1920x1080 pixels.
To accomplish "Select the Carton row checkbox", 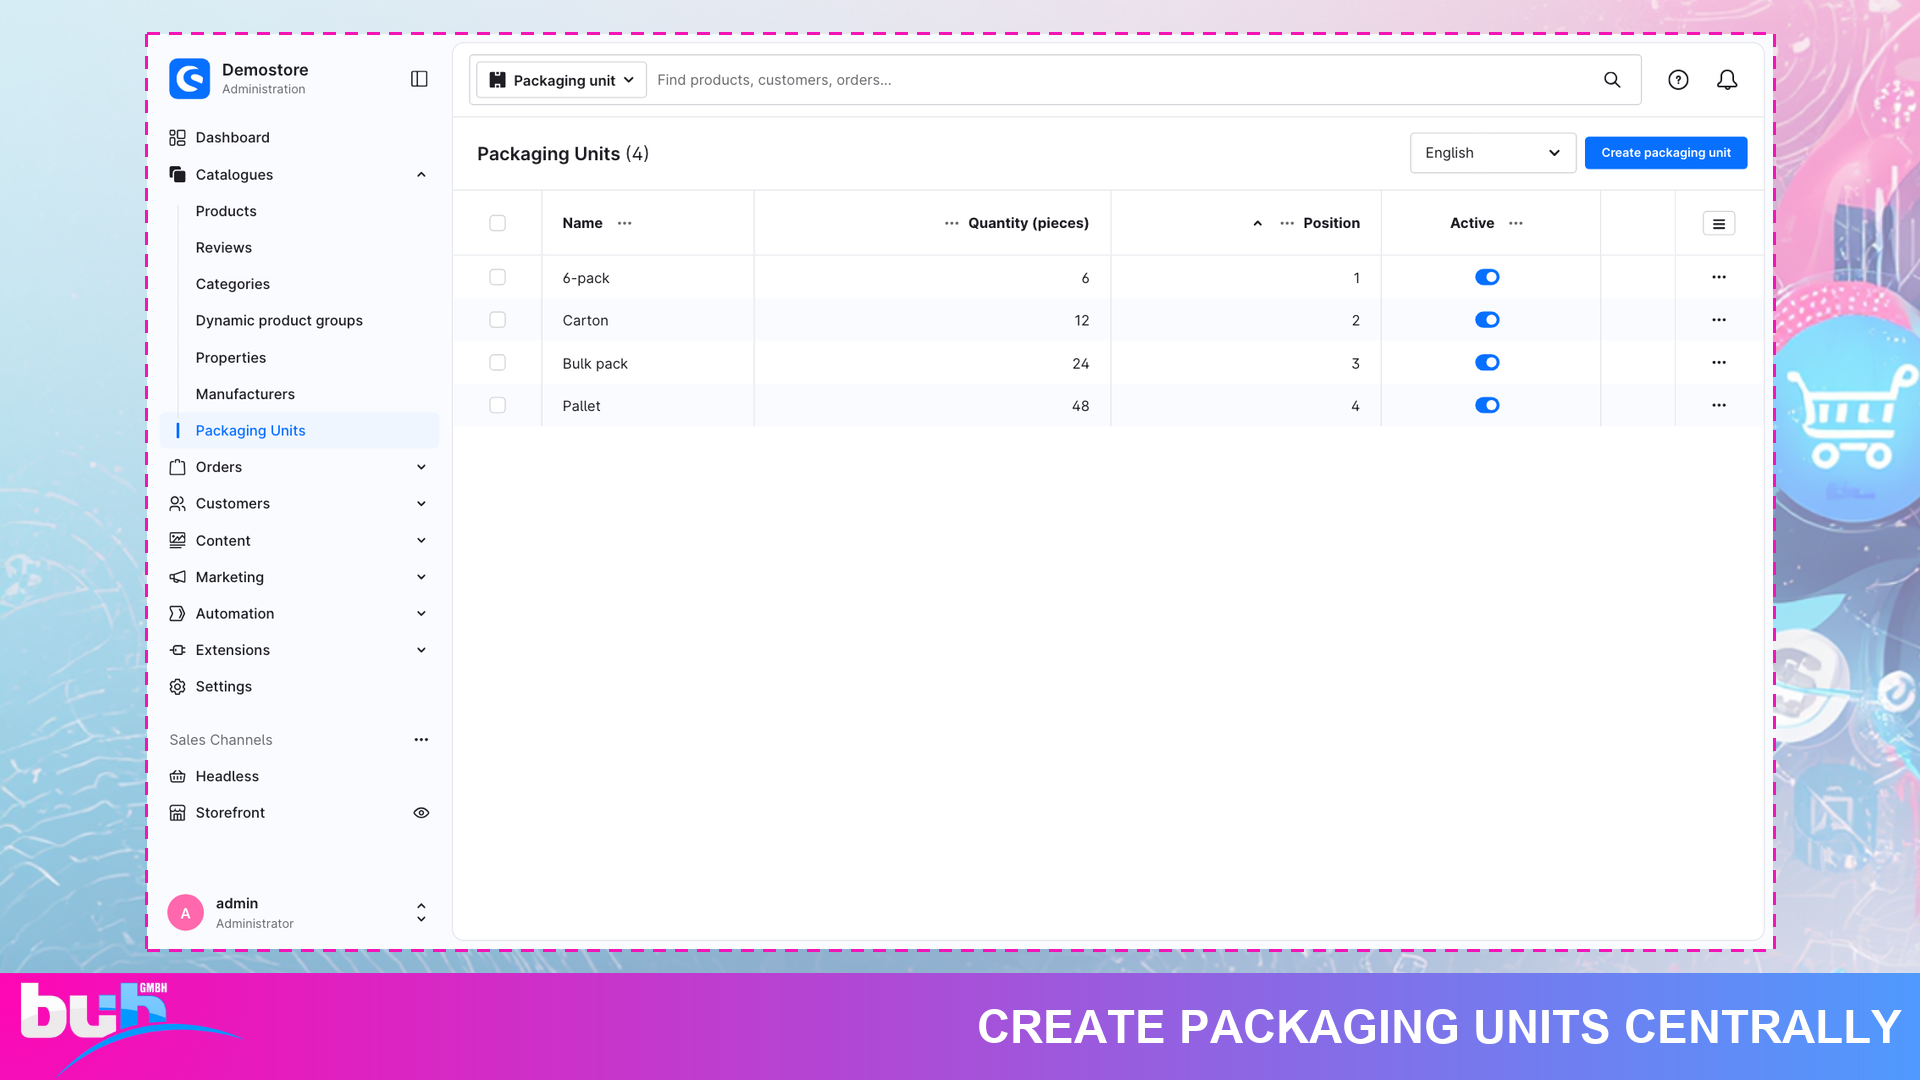I will pyautogui.click(x=497, y=320).
